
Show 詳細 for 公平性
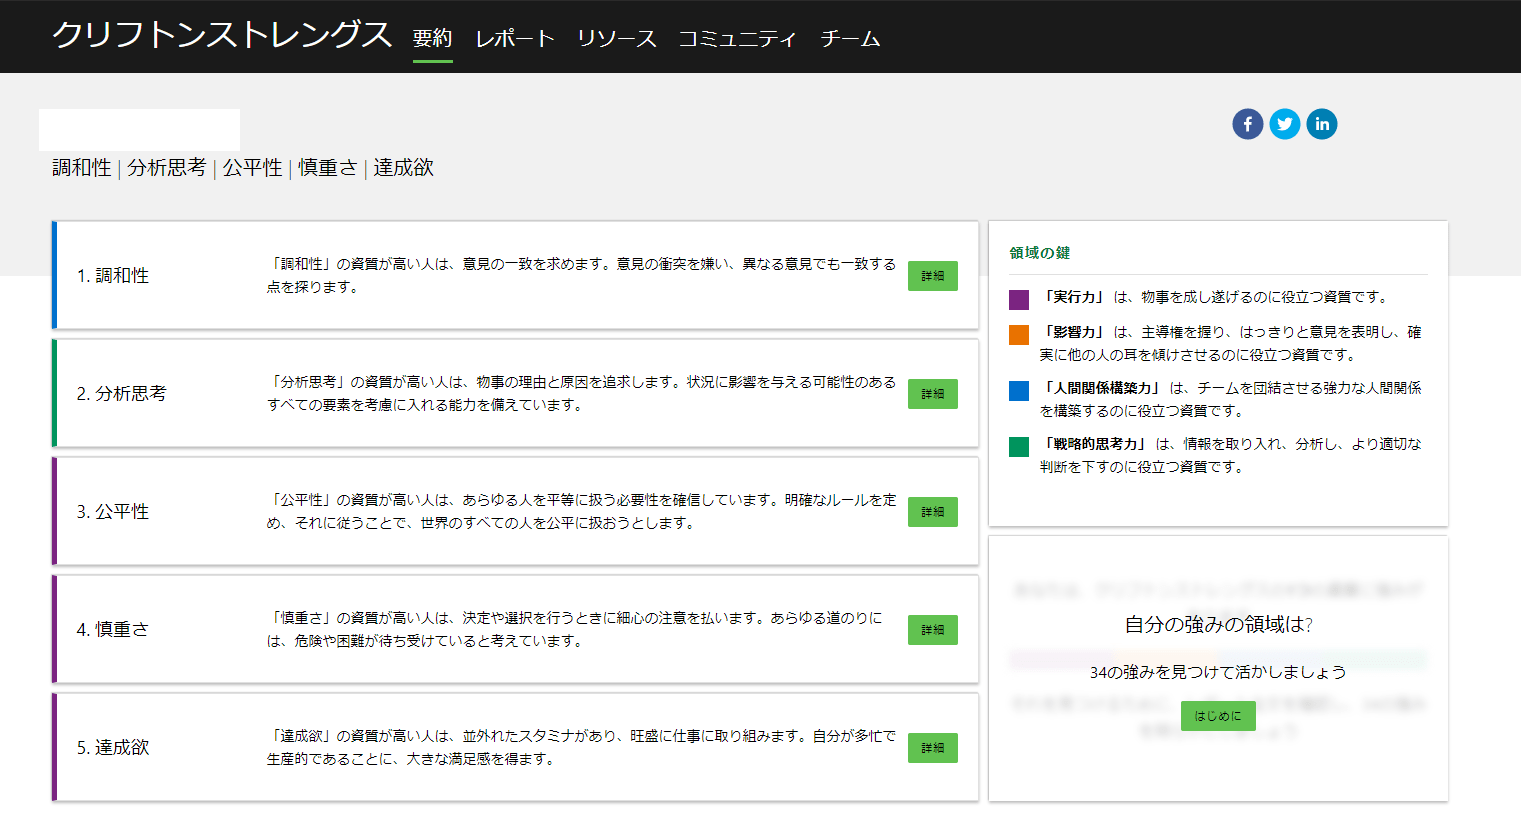pyautogui.click(x=933, y=512)
